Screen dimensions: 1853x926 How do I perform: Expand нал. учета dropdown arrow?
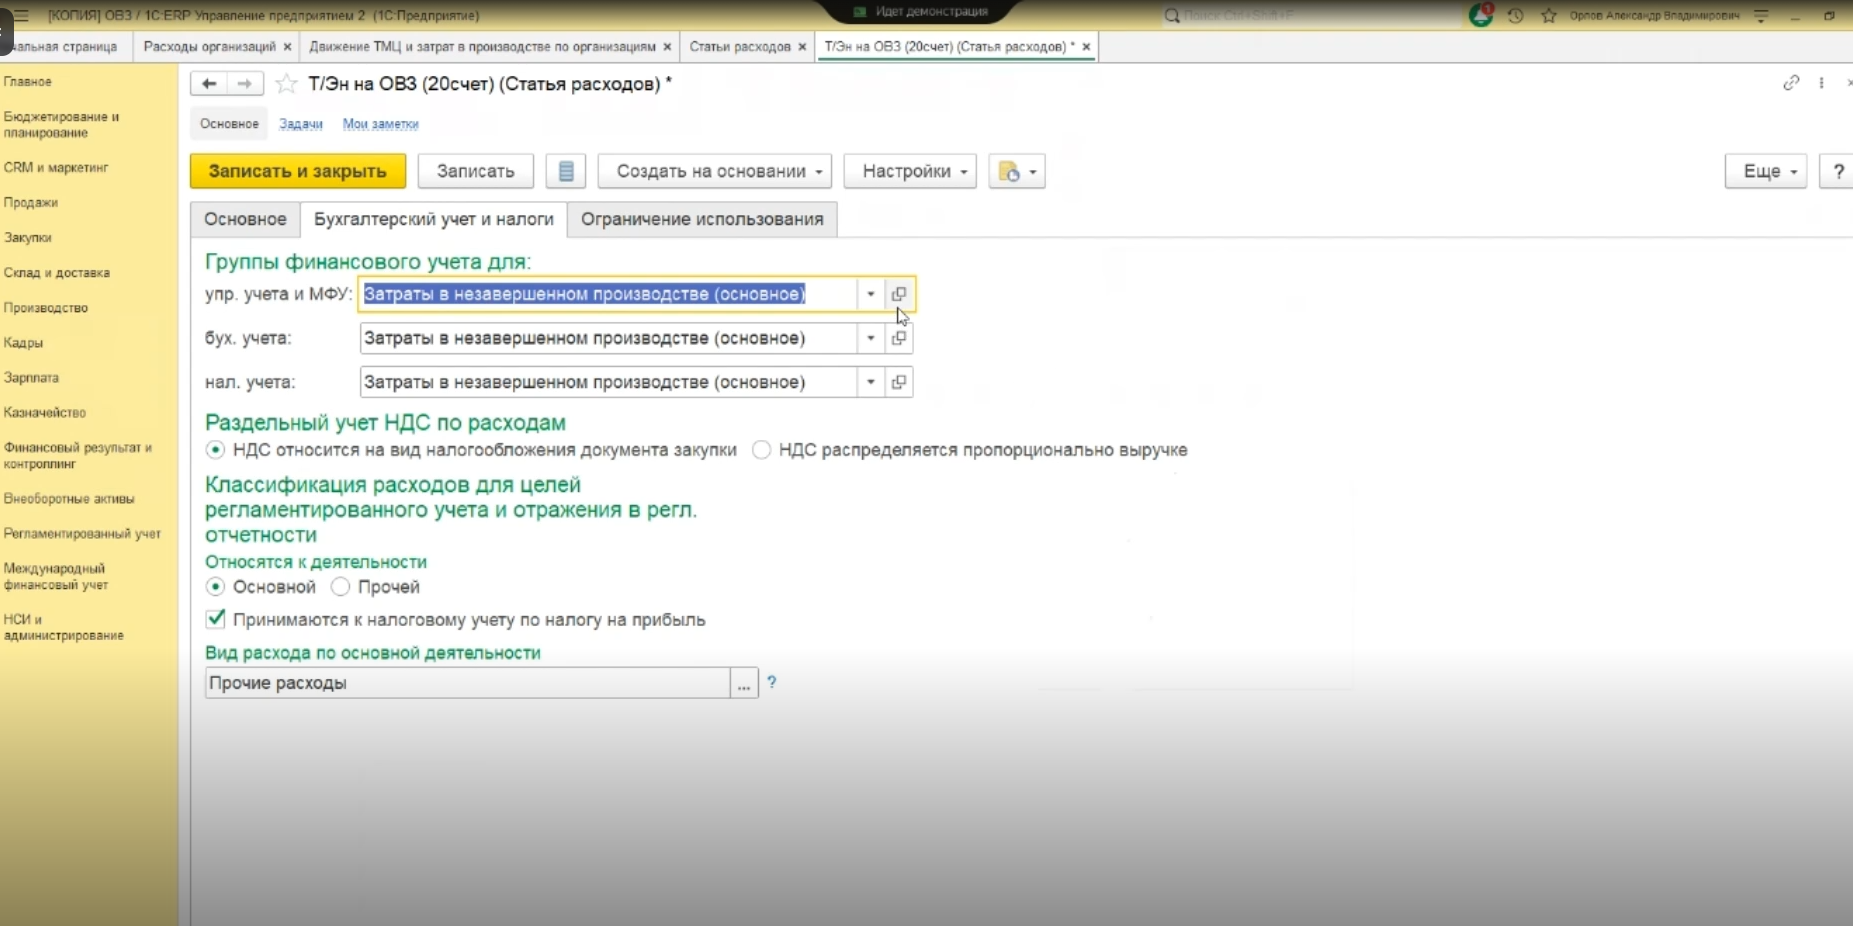coord(871,382)
